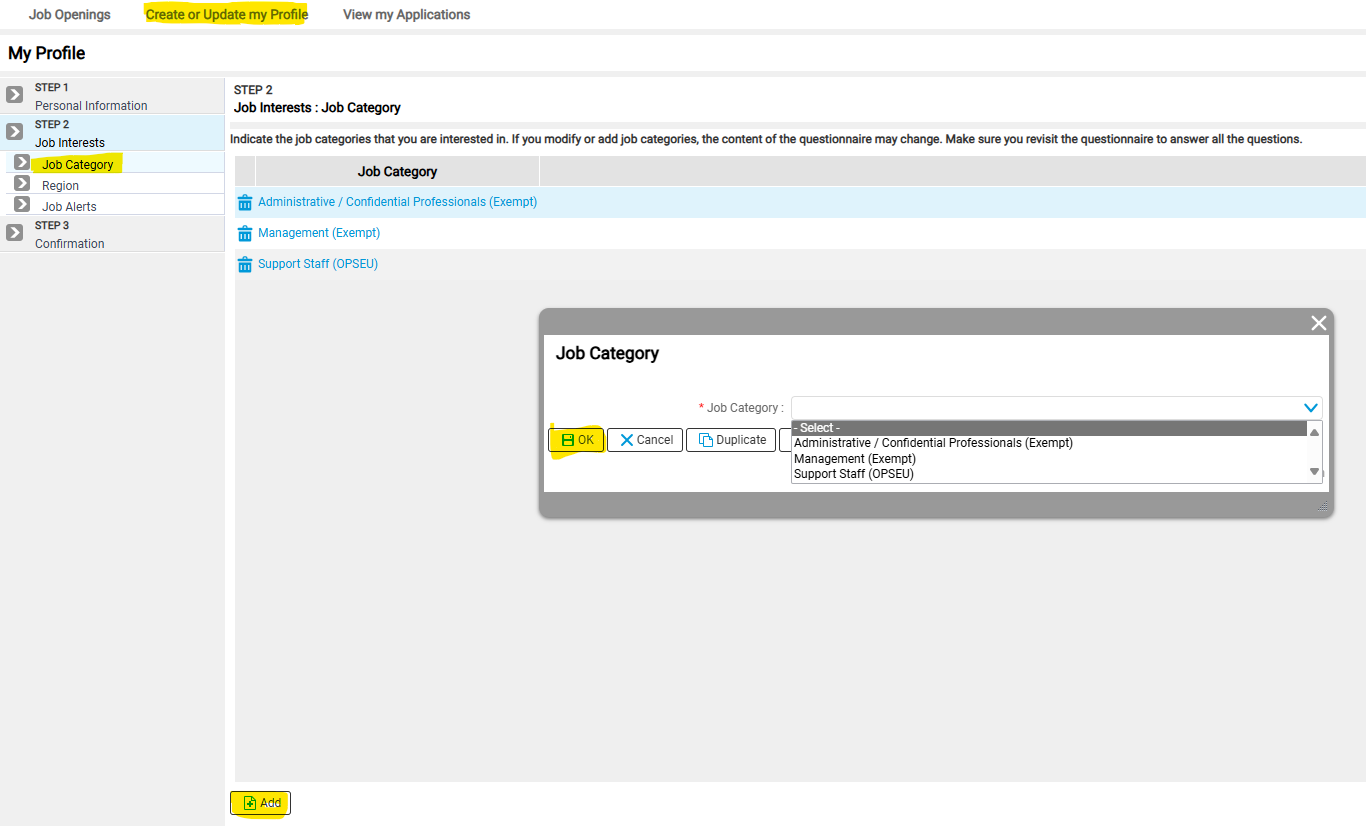Click the Duplicate button

click(x=731, y=440)
